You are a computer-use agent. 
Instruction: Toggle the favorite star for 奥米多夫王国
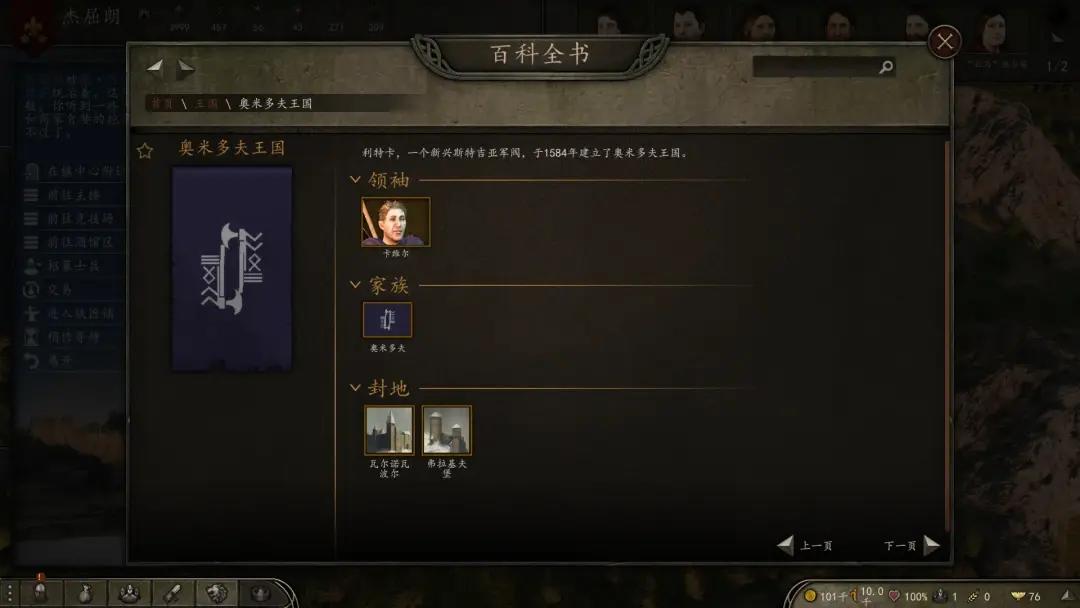point(145,151)
